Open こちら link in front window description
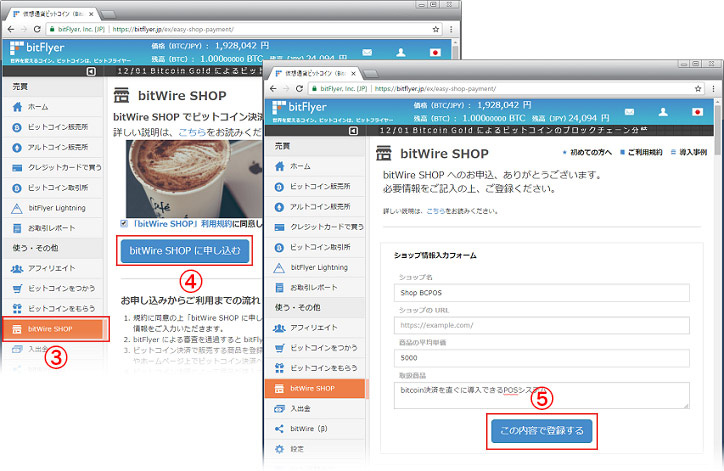The height and width of the screenshot is (471, 724). pos(435,211)
